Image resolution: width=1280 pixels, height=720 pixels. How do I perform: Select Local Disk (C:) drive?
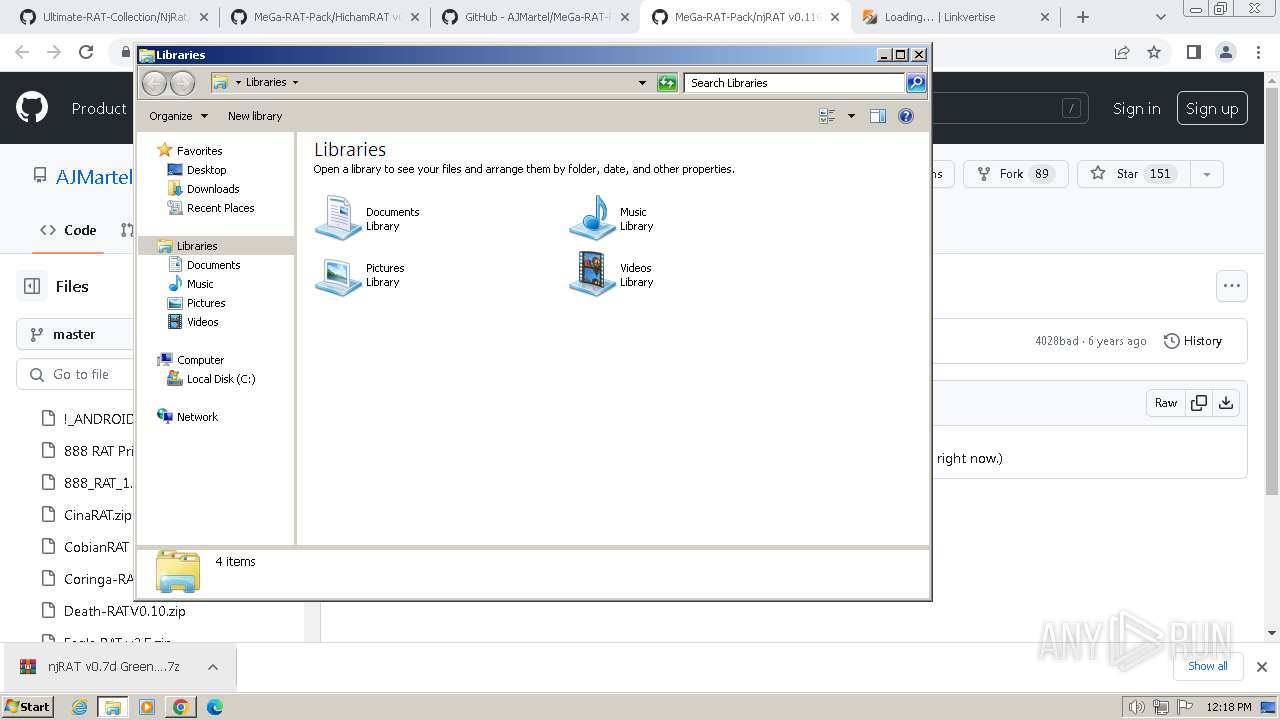pyautogui.click(x=221, y=379)
